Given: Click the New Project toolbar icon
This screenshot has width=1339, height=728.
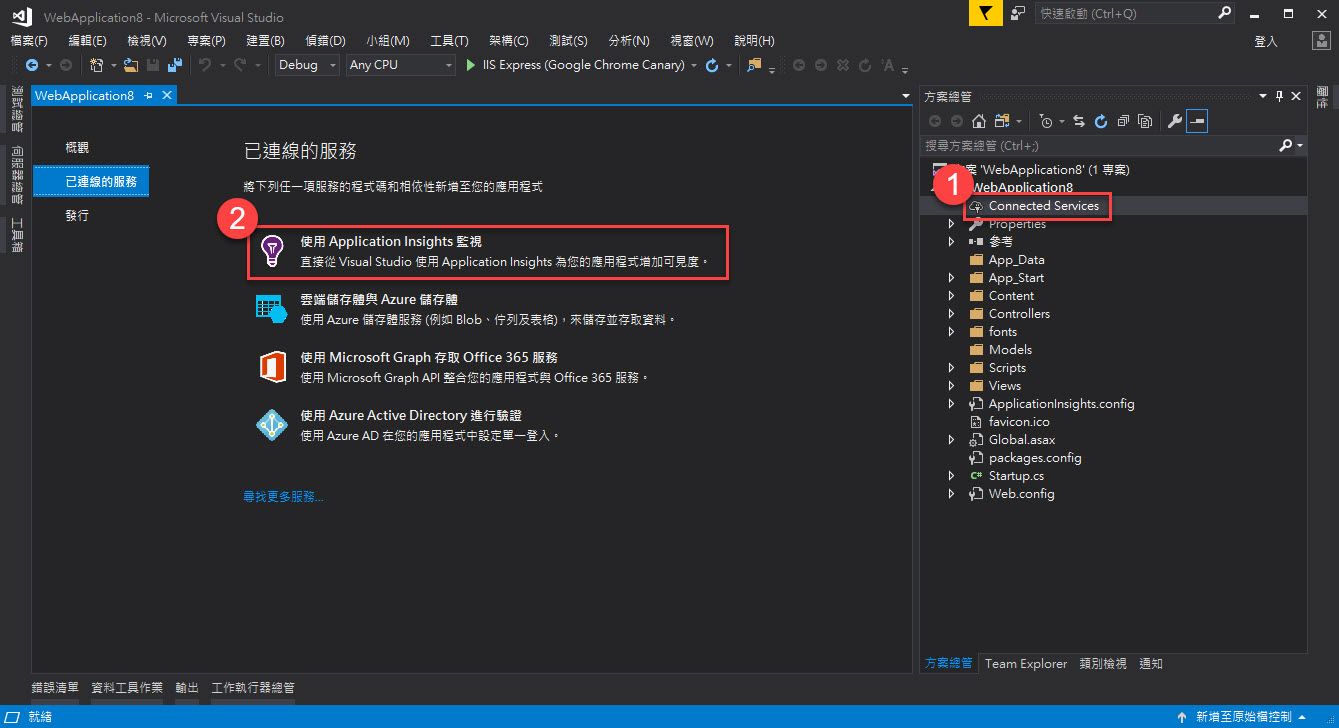Looking at the screenshot, I should point(97,65).
